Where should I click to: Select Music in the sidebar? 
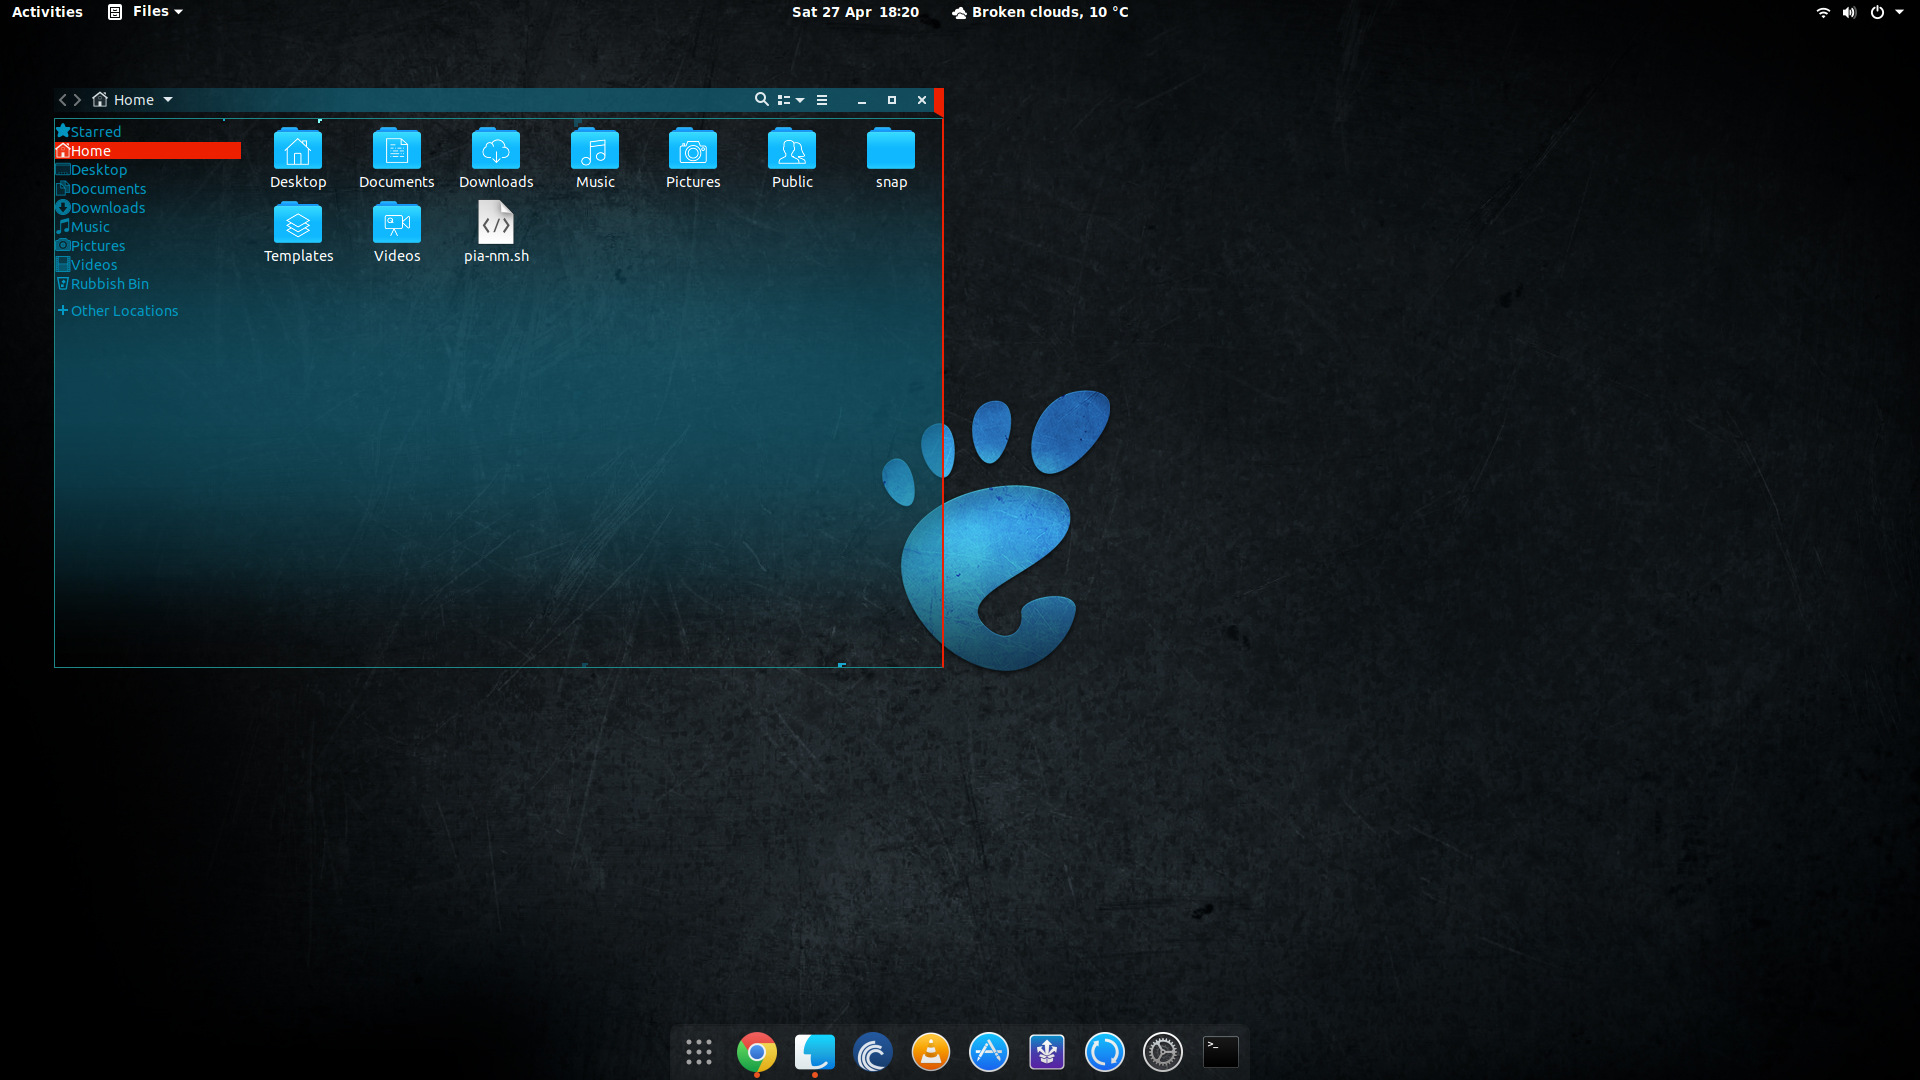(x=148, y=226)
